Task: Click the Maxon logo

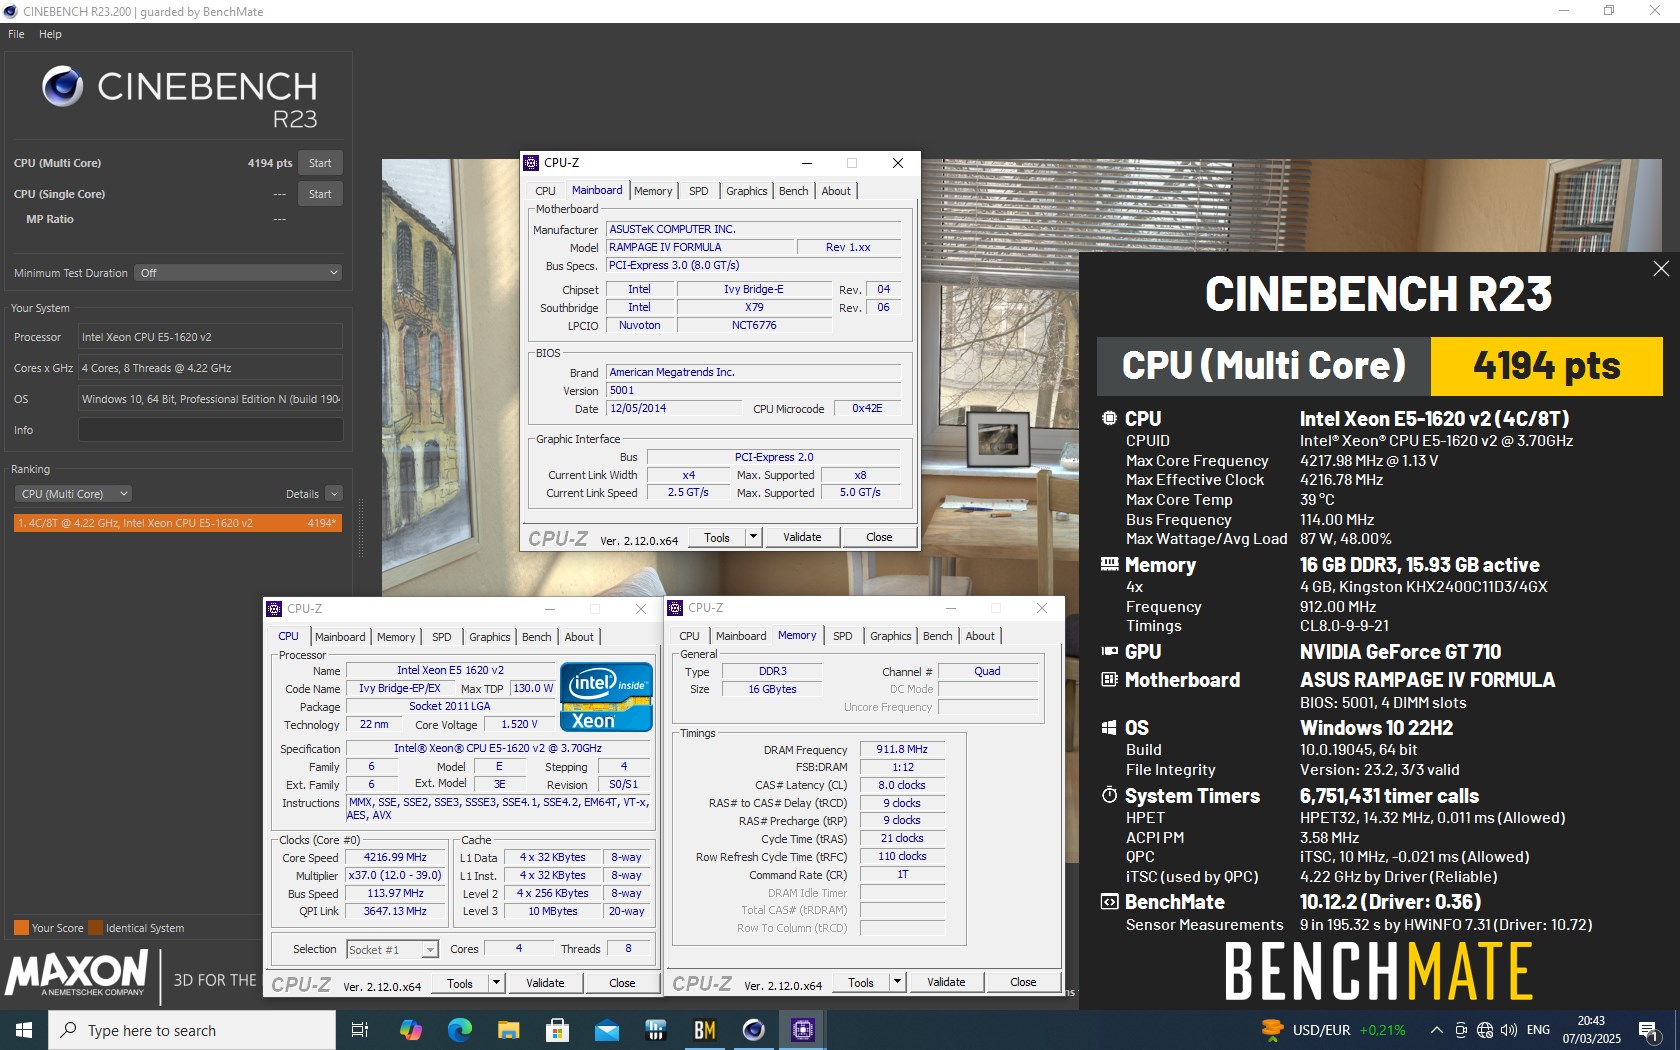Action: (76, 974)
